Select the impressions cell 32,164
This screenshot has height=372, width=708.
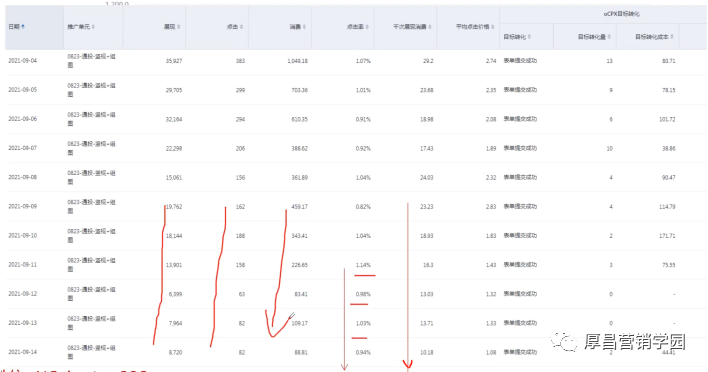tap(174, 119)
